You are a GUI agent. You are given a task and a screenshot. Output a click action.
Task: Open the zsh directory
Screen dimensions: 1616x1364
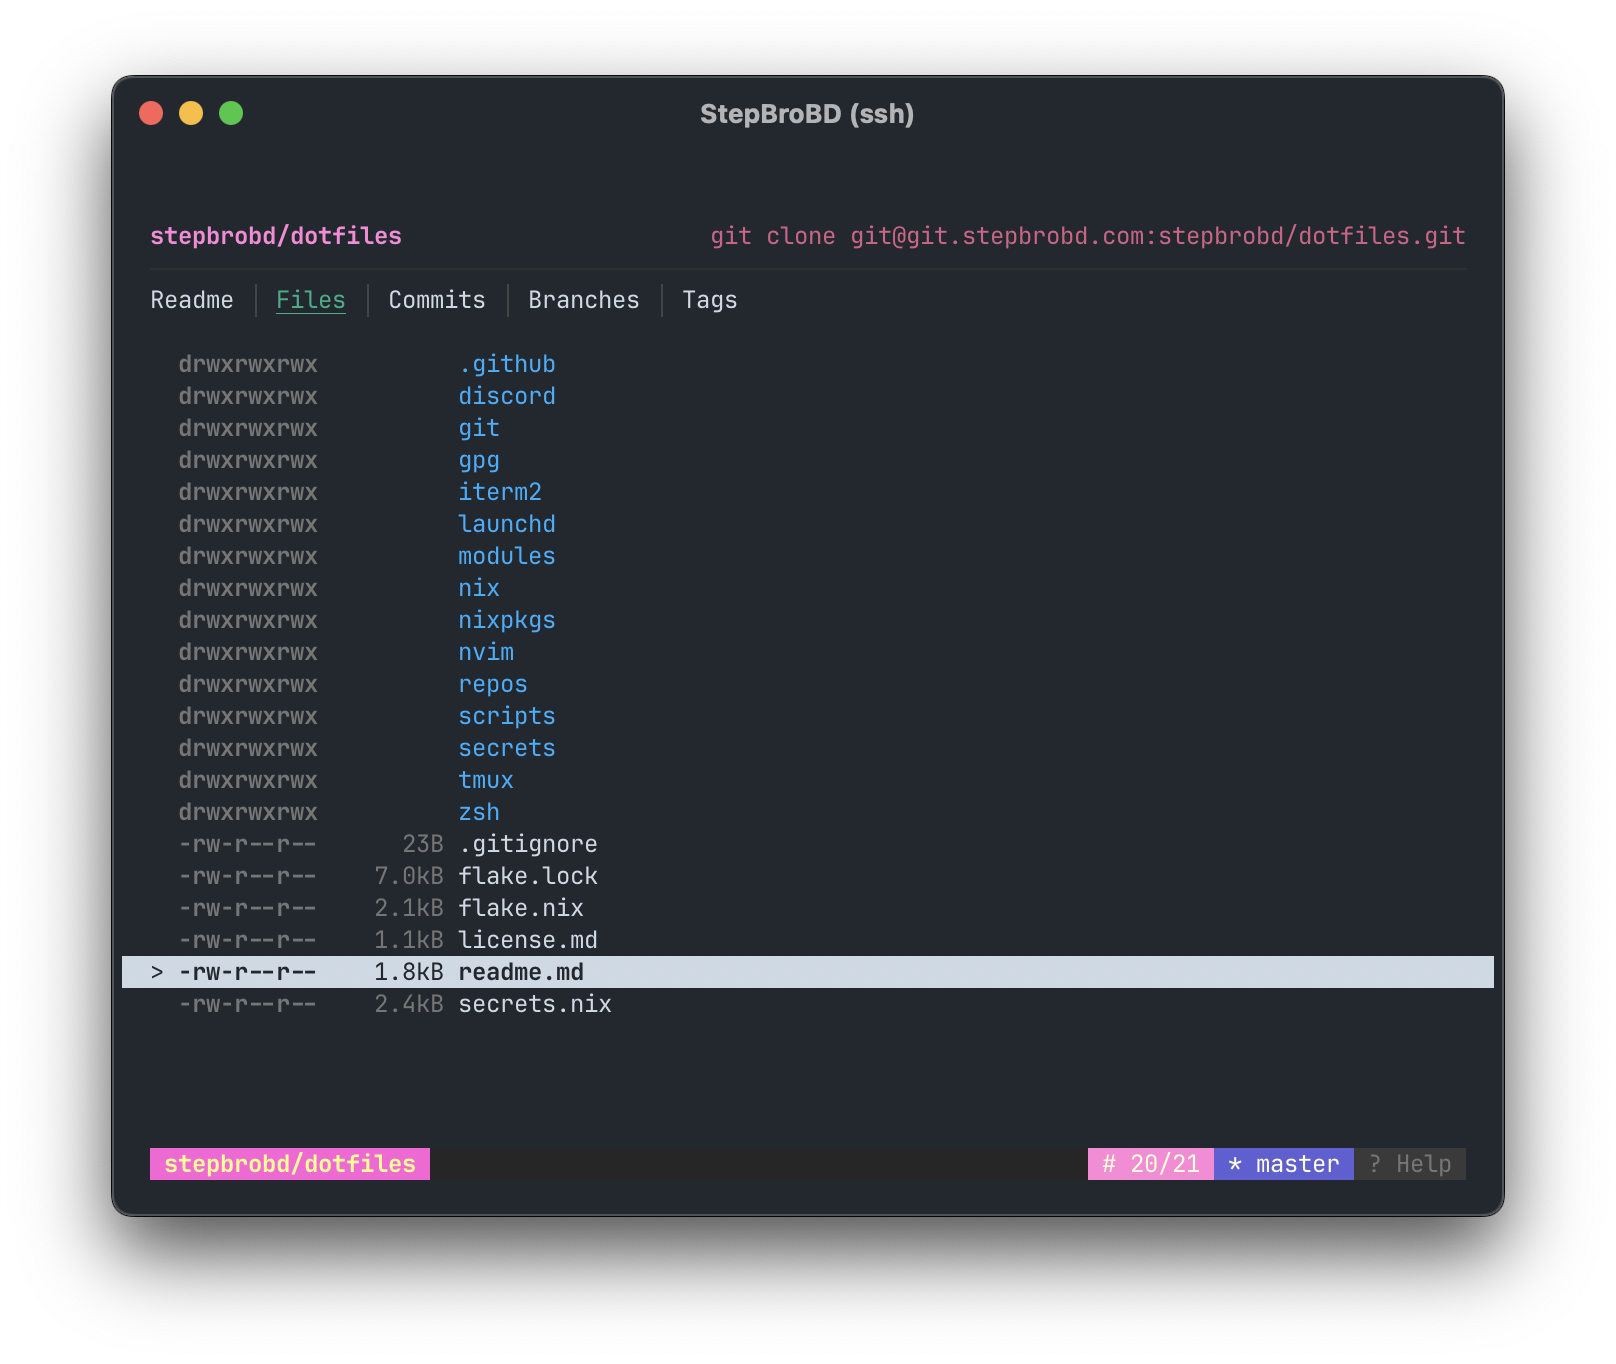[x=478, y=811]
